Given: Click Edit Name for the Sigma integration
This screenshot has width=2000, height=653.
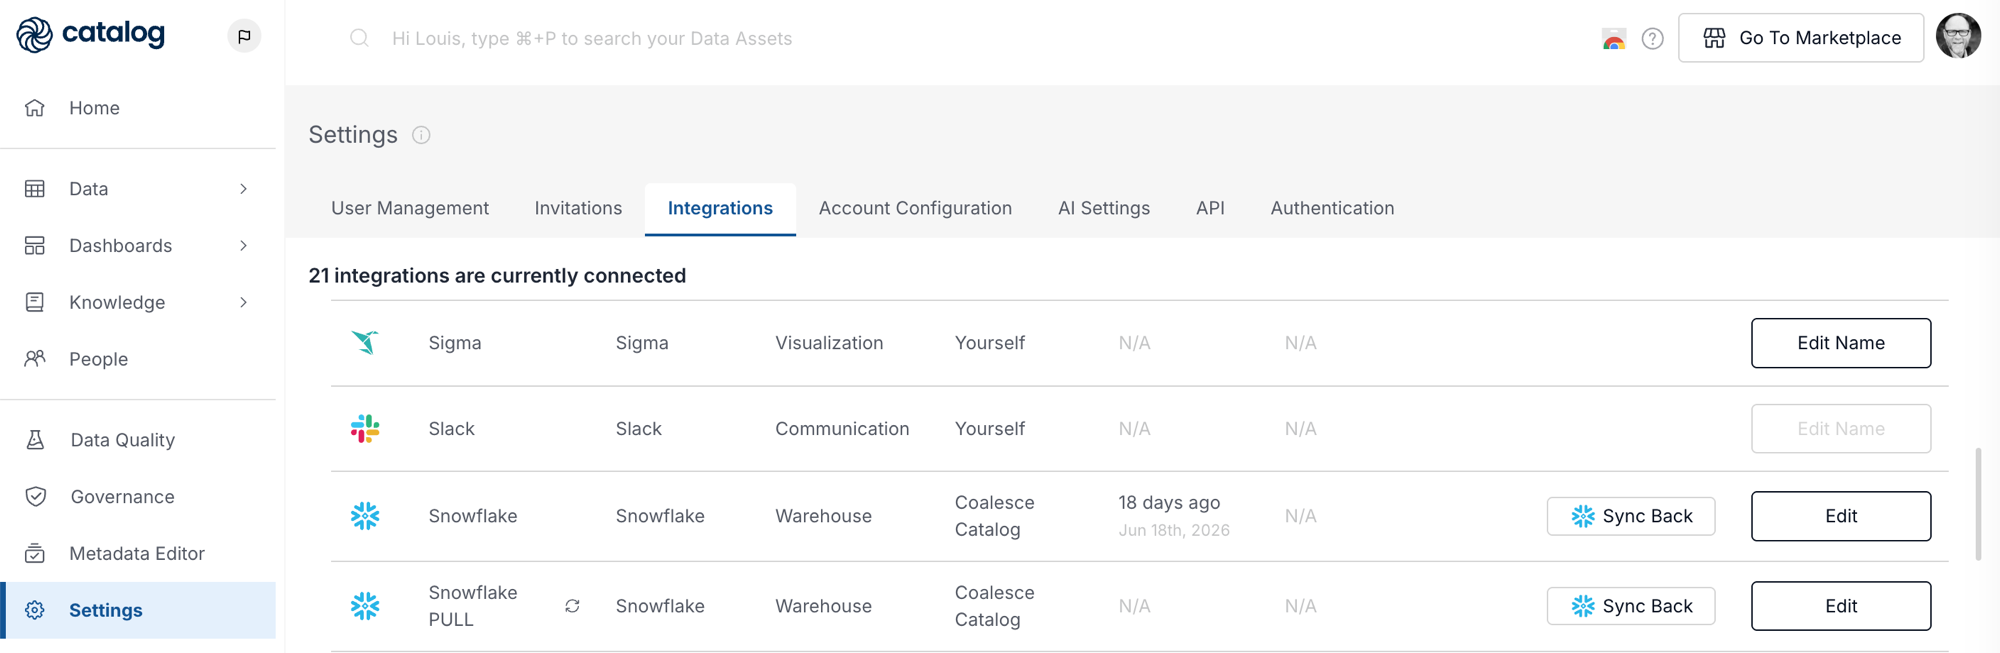Looking at the screenshot, I should coord(1841,343).
